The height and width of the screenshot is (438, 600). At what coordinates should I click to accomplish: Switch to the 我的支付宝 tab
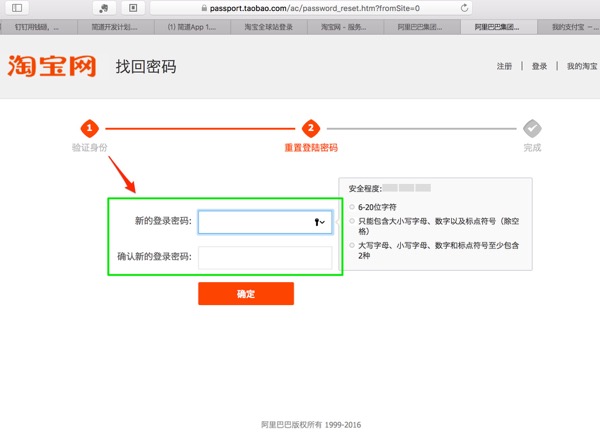point(569,27)
